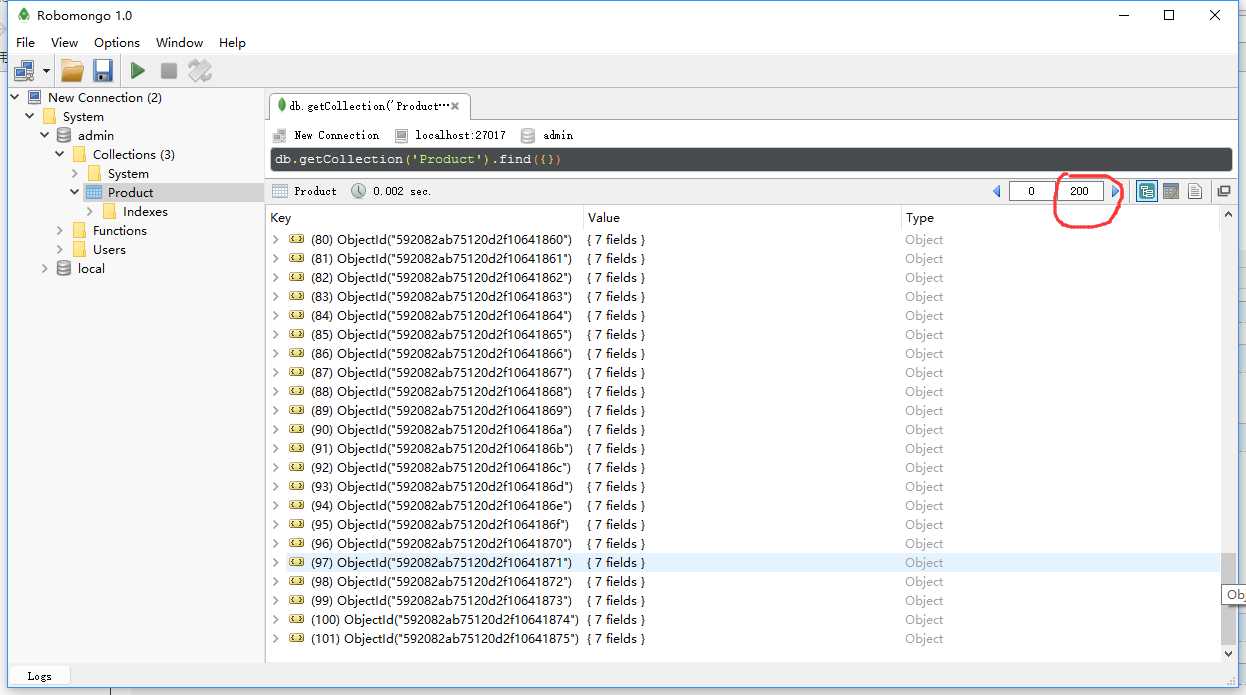Viewport: 1246px width, 695px height.
Task: Expand the System folder under Collections
Action: (x=75, y=174)
